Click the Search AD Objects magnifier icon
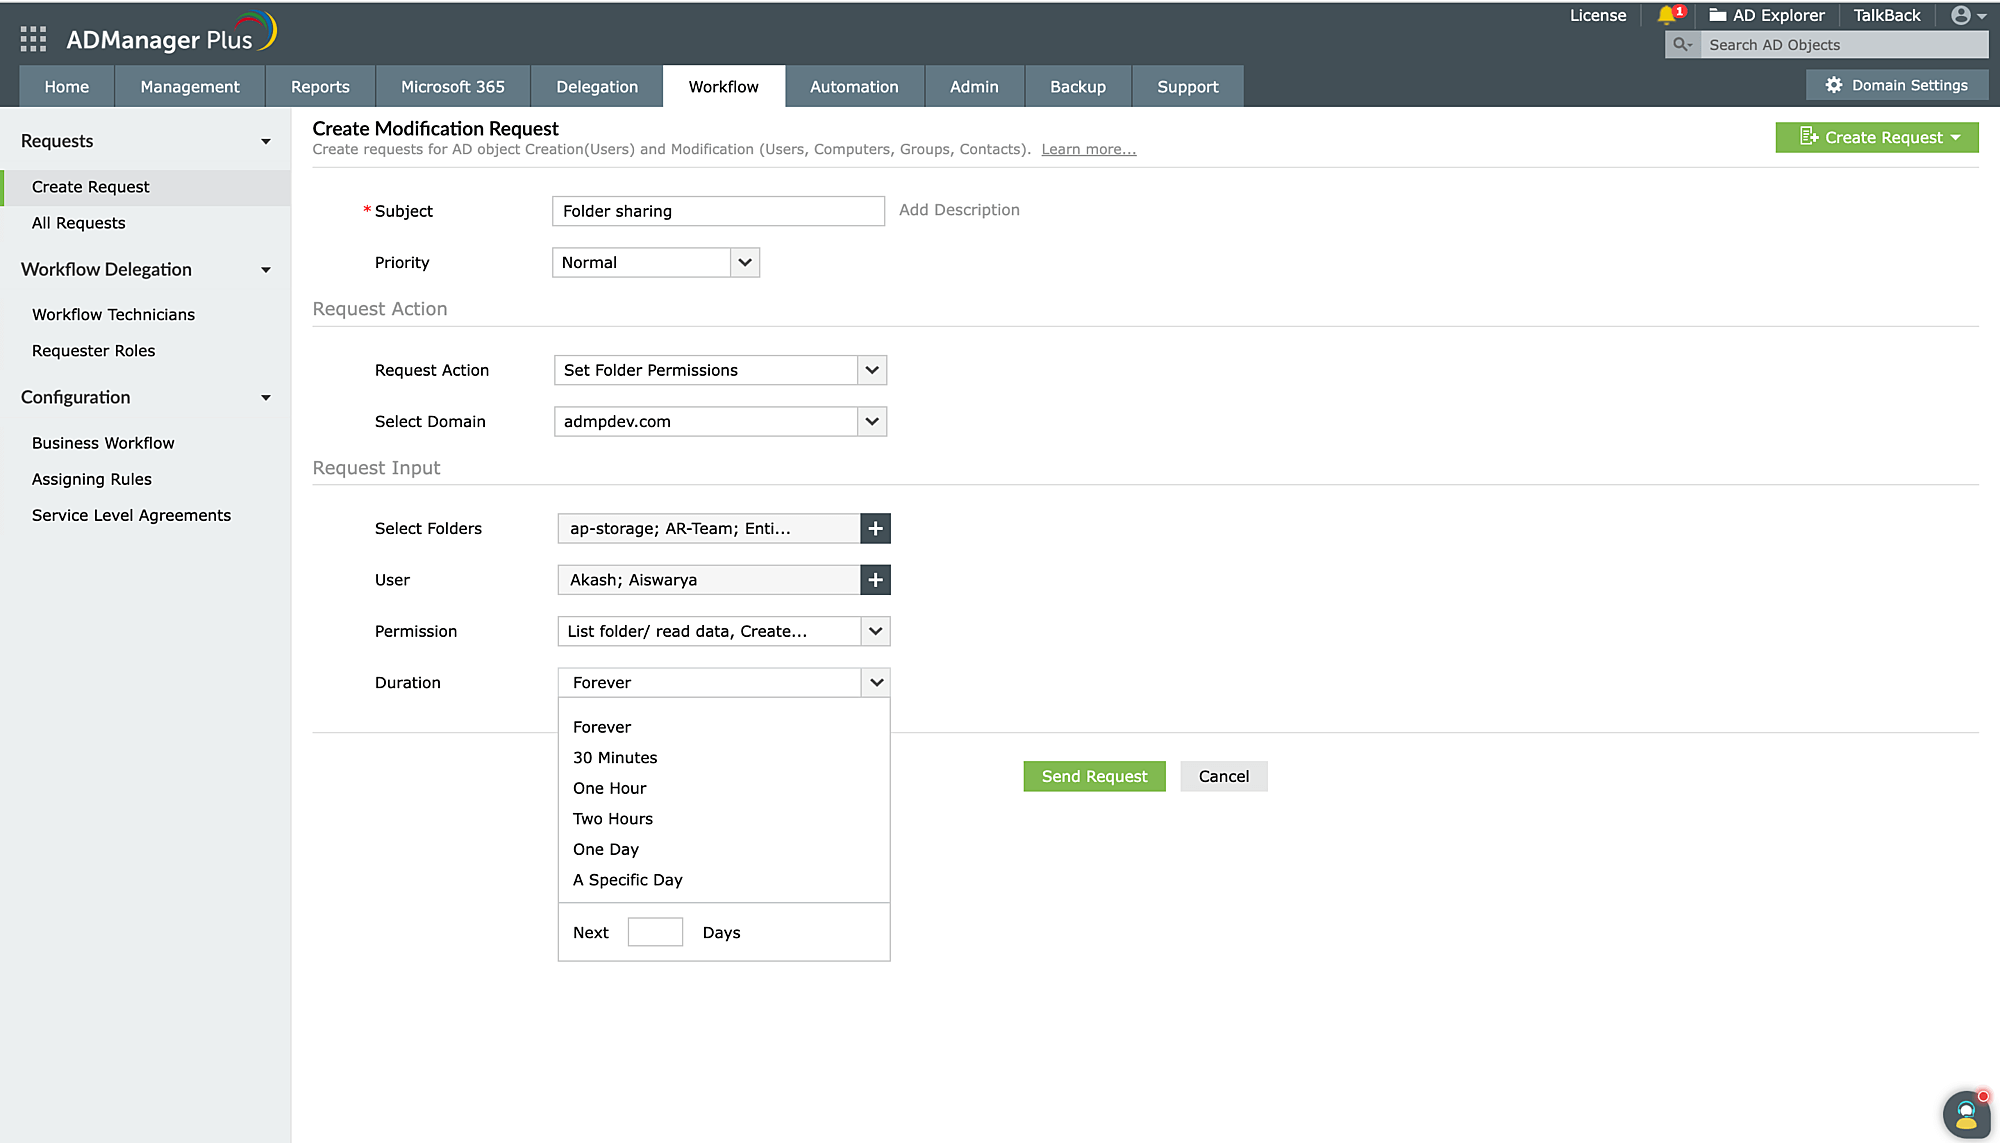The image size is (2000, 1143). point(1682,45)
